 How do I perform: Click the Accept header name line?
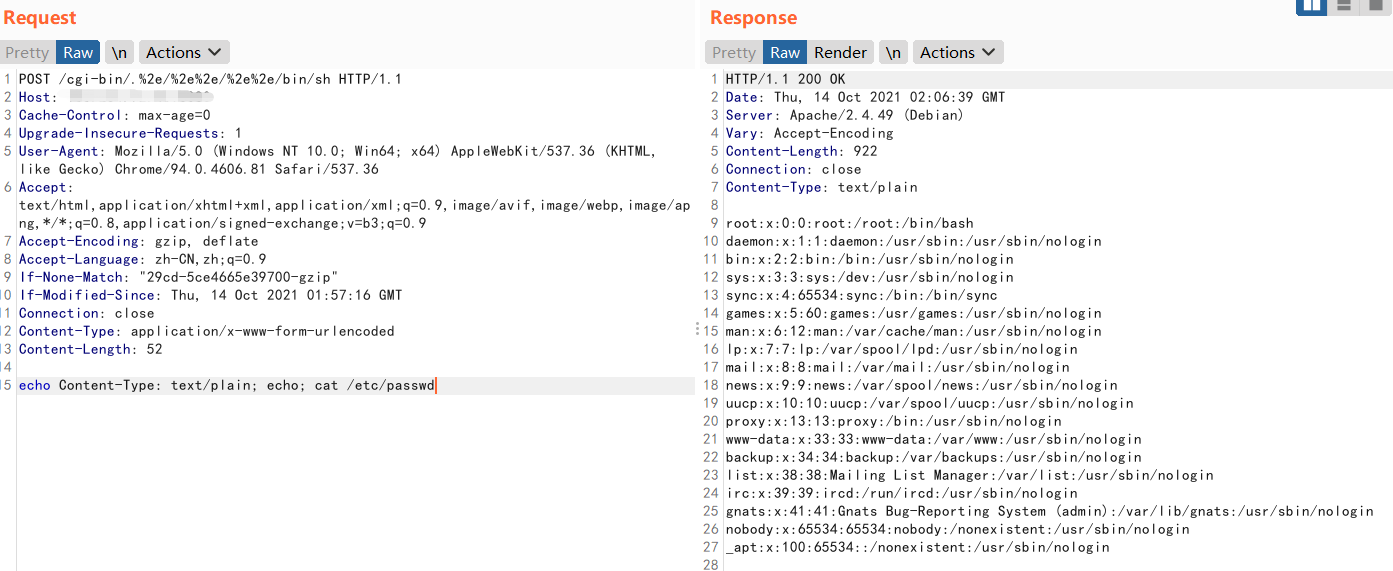click(x=46, y=187)
